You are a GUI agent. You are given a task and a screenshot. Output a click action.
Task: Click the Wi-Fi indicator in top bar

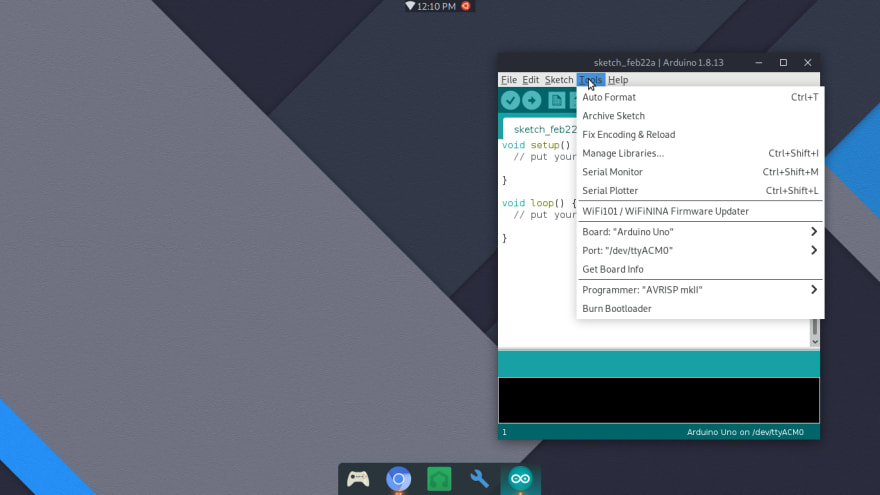tap(410, 6)
